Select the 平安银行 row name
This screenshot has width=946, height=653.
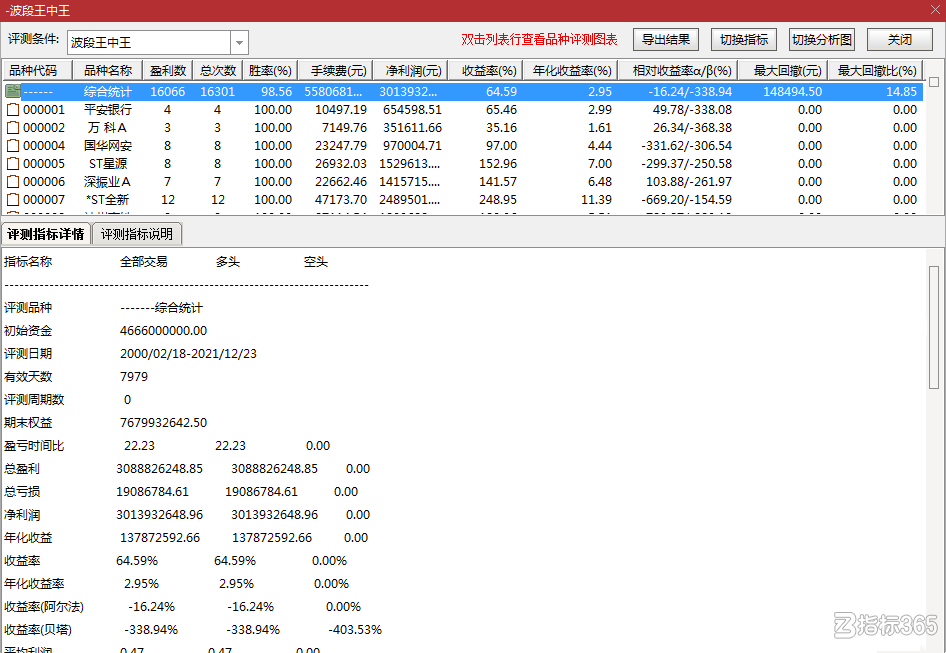tap(107, 110)
